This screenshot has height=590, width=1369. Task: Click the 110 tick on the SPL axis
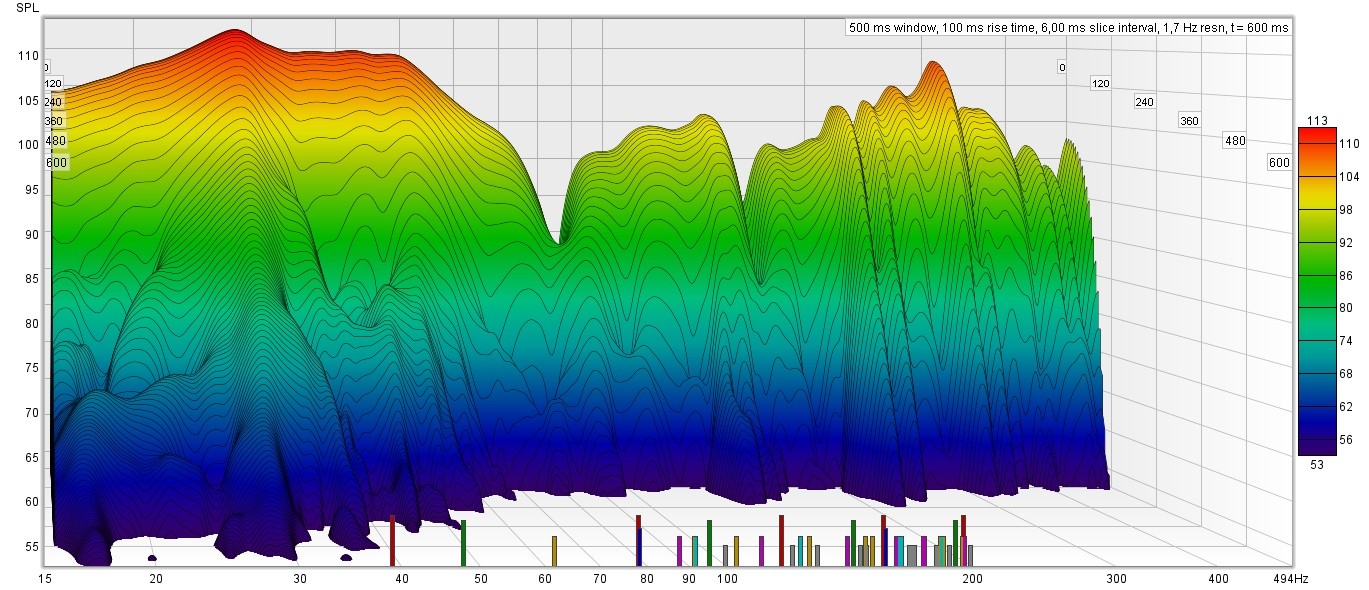(28, 56)
